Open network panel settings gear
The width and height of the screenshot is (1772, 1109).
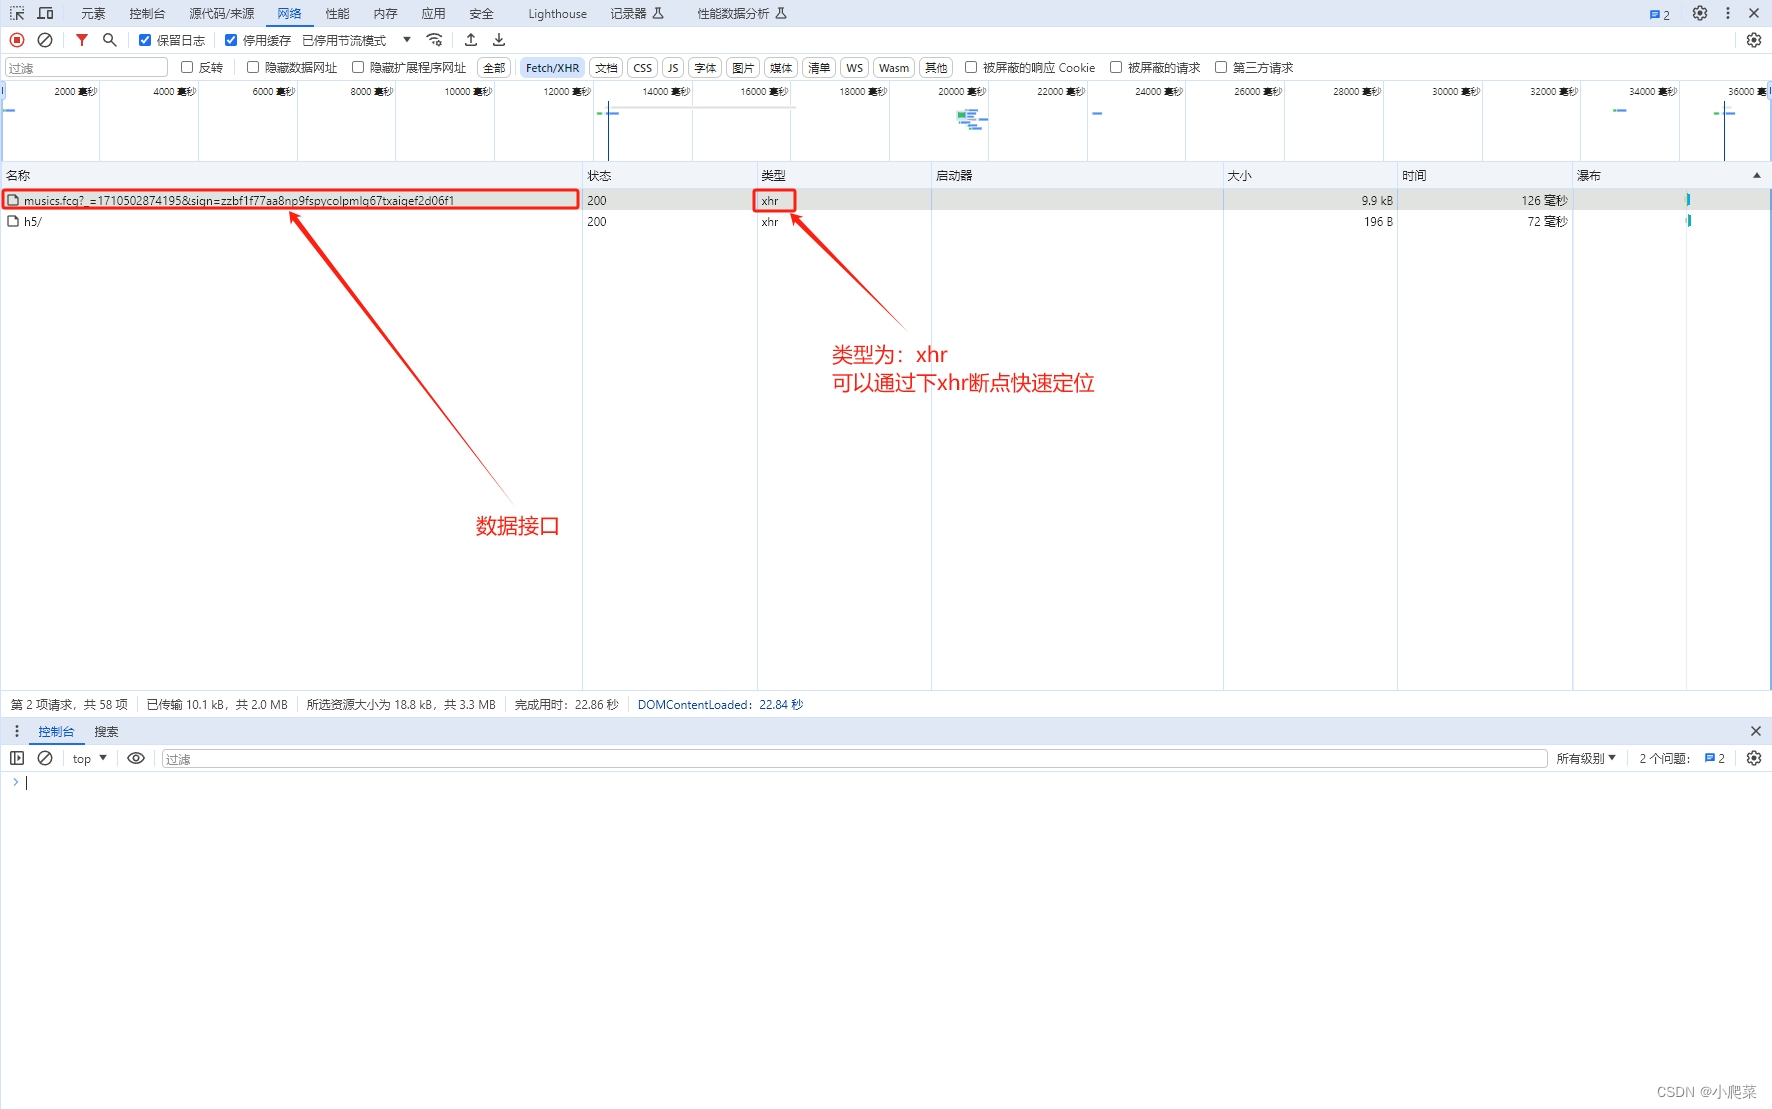(1754, 40)
